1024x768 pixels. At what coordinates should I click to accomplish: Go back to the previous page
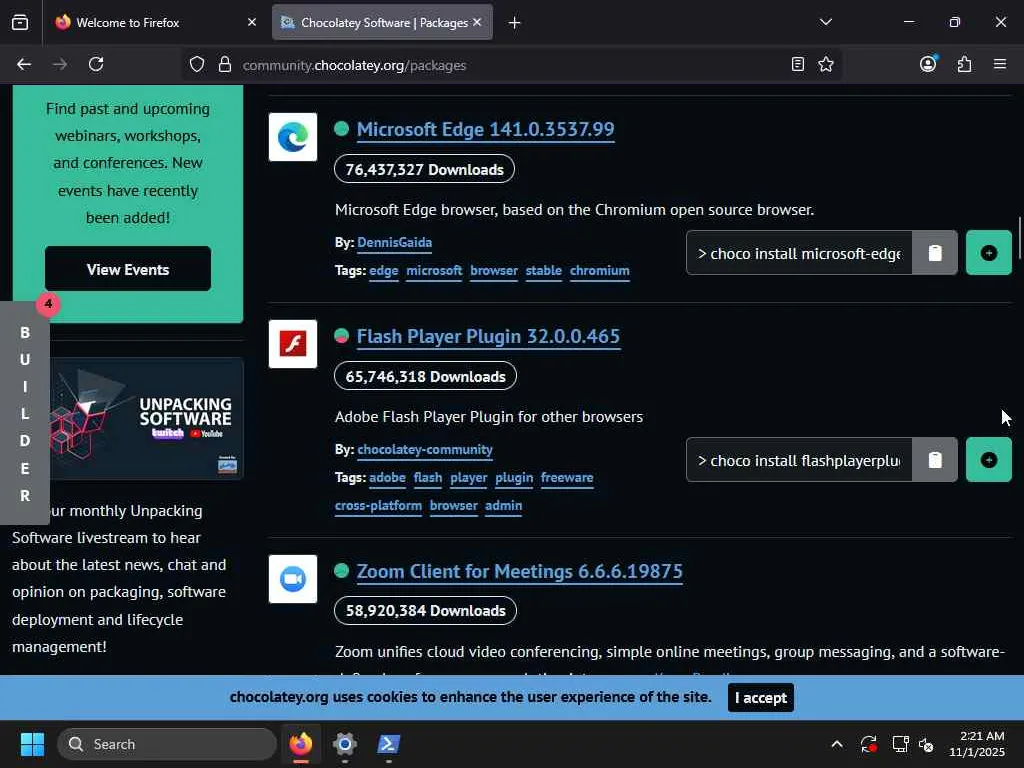point(24,64)
